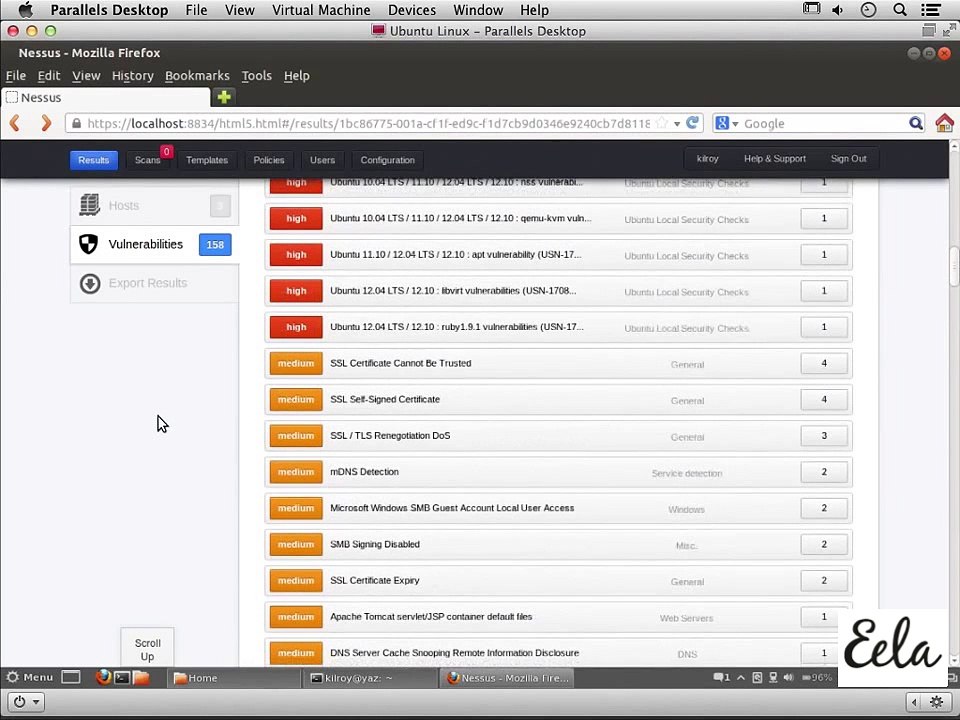Open the Users page
This screenshot has height=720, width=960.
pyautogui.click(x=323, y=160)
